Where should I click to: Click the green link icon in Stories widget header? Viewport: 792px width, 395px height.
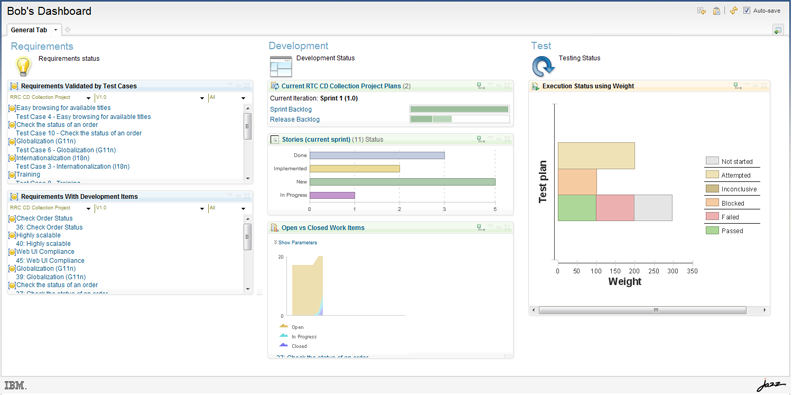coord(481,139)
